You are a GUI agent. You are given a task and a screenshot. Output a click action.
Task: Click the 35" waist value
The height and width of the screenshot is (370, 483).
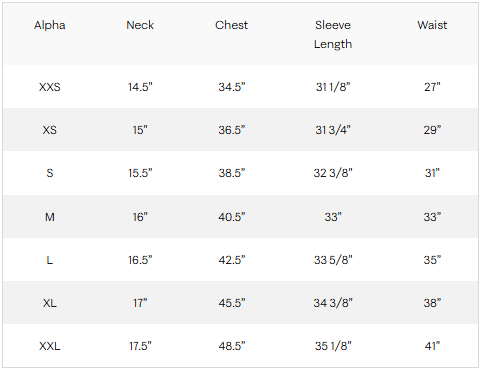click(432, 260)
